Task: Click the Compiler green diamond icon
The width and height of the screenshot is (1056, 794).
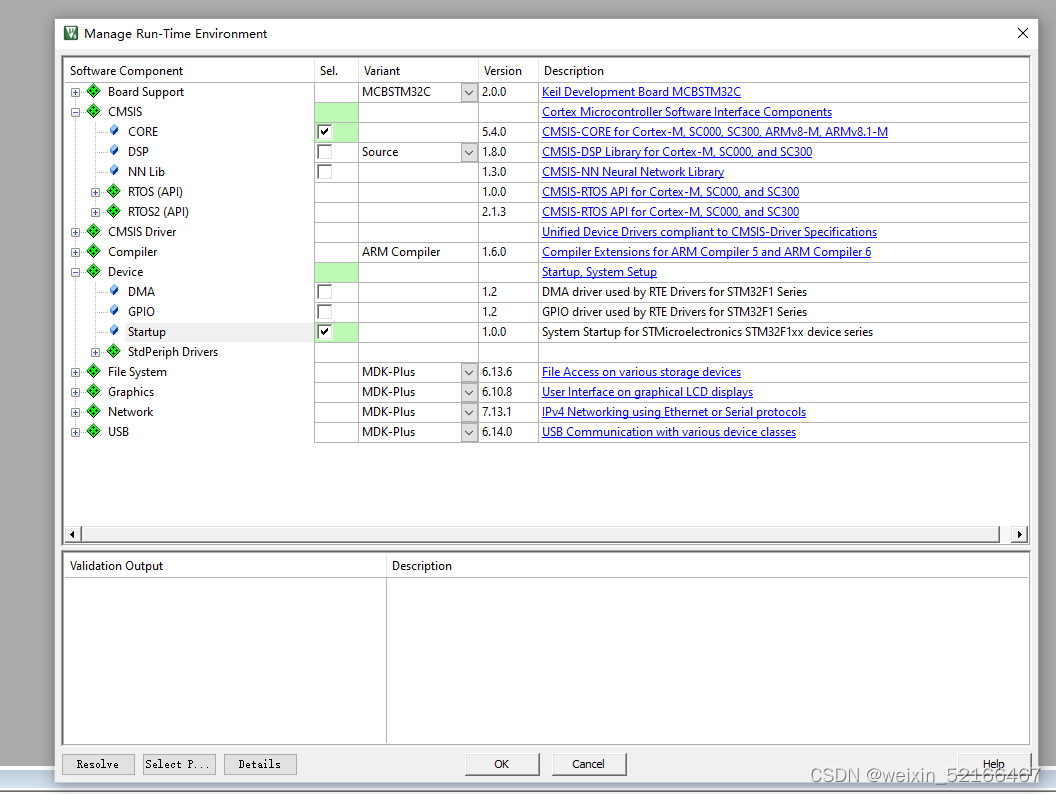Action: click(x=94, y=251)
